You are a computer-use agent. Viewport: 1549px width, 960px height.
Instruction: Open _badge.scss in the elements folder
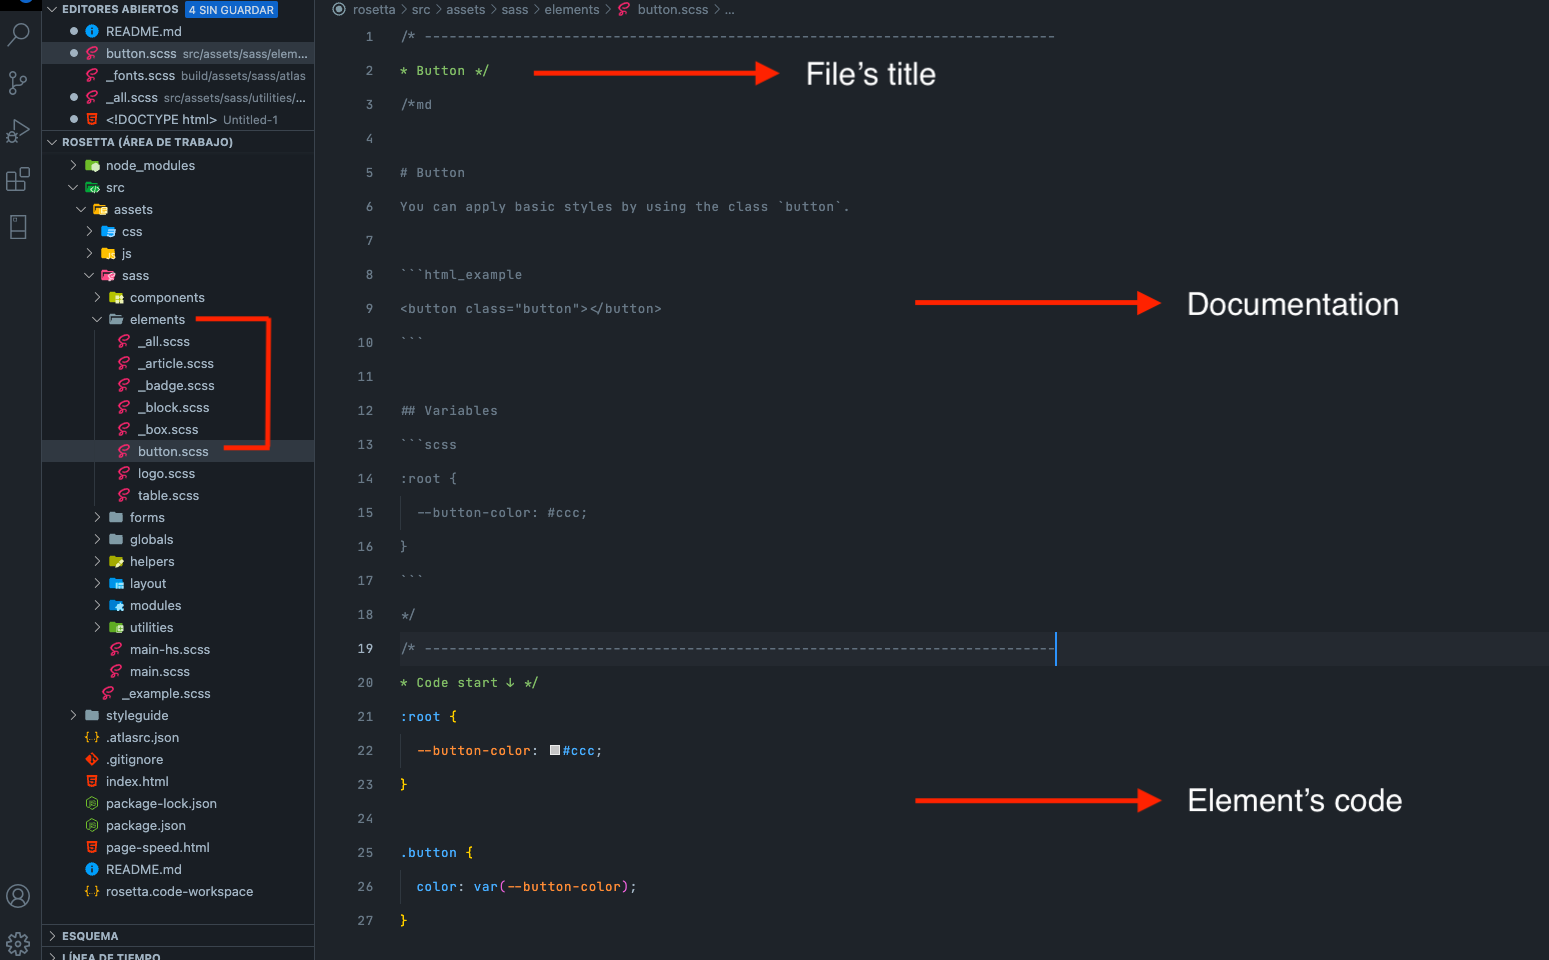[175, 386]
